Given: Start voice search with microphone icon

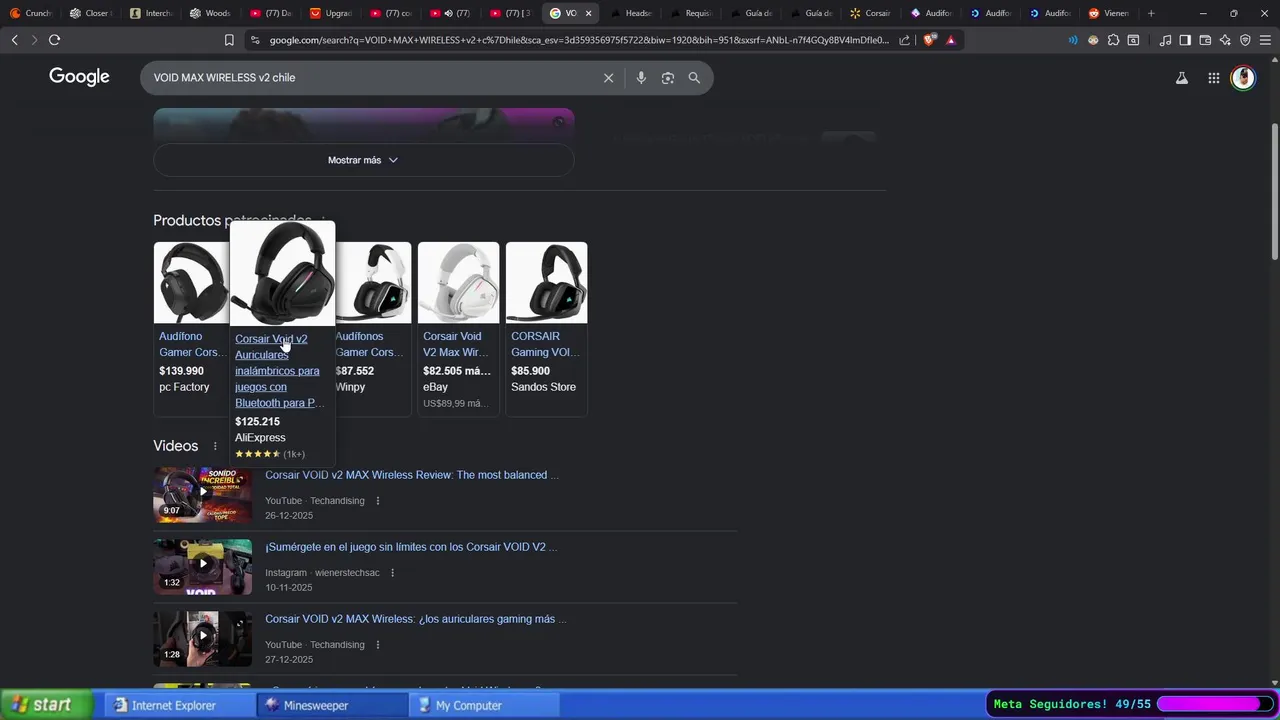Looking at the screenshot, I should coord(641,78).
